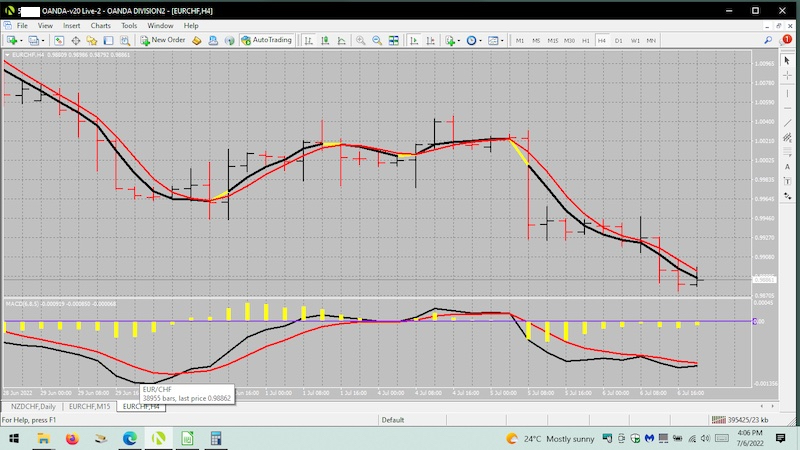Click the Default profile status bar entry
Image resolution: width=800 pixels, height=450 pixels.
click(393, 420)
